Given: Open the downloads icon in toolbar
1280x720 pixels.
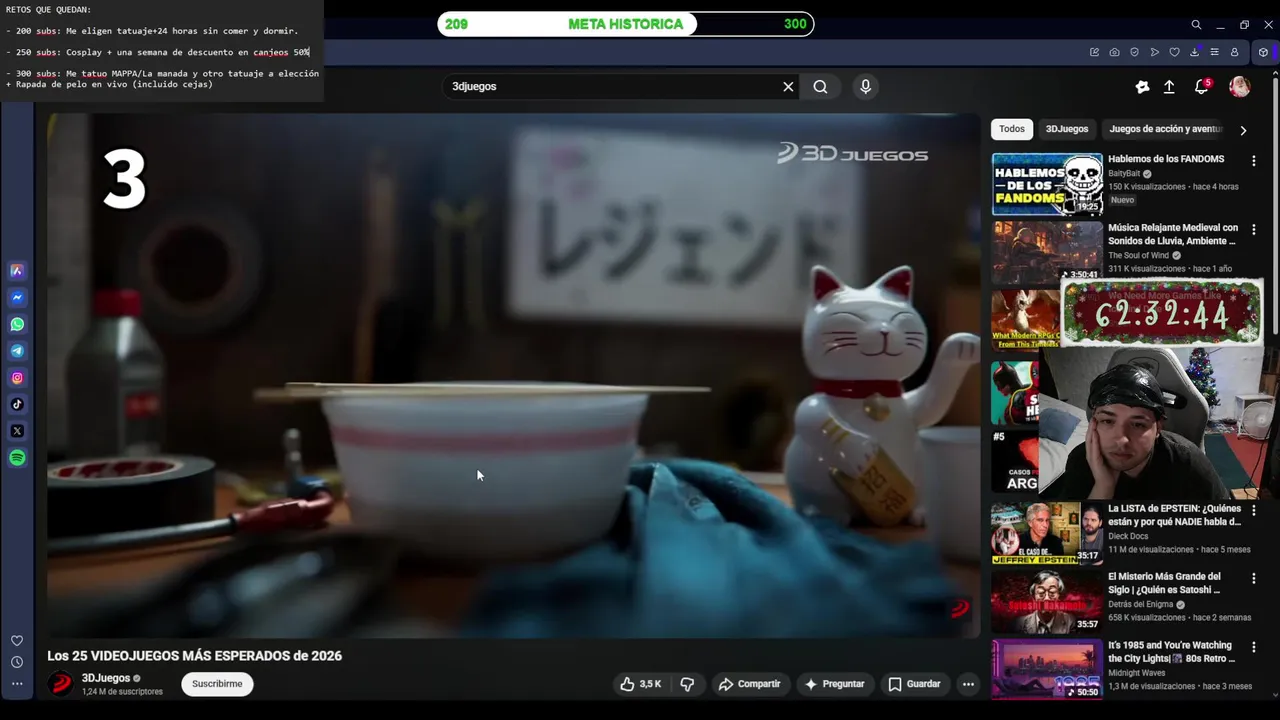Looking at the screenshot, I should [x=1194, y=52].
